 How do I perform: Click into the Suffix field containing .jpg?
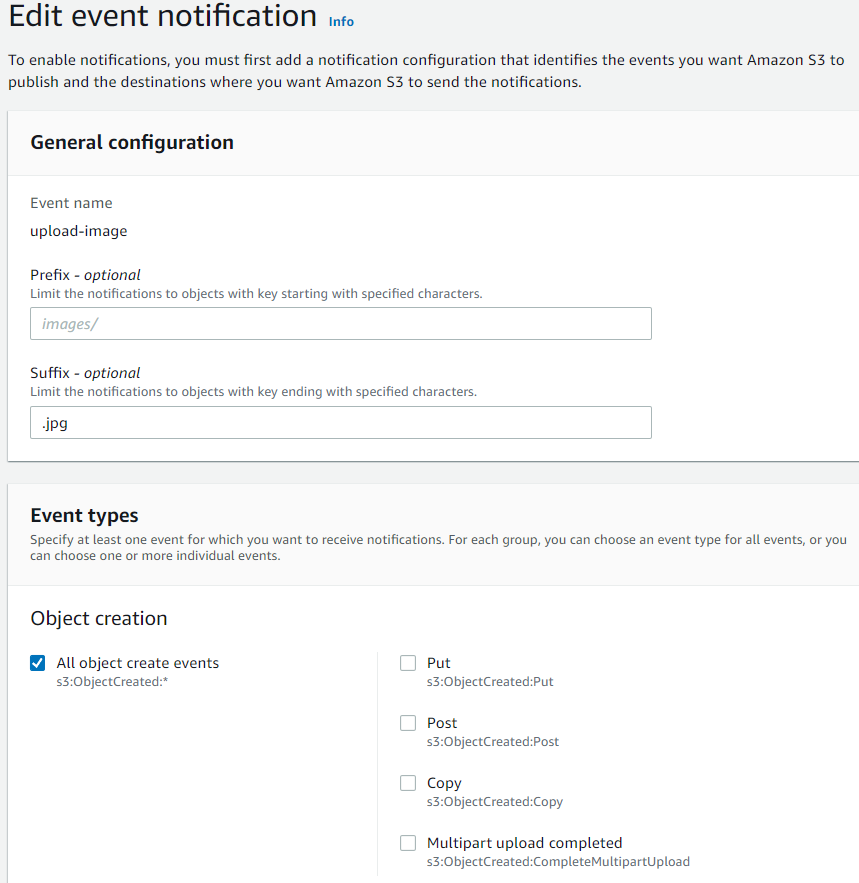tap(341, 422)
